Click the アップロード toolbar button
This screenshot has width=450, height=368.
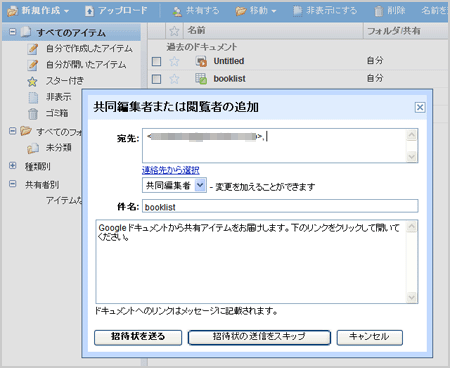coord(116,11)
